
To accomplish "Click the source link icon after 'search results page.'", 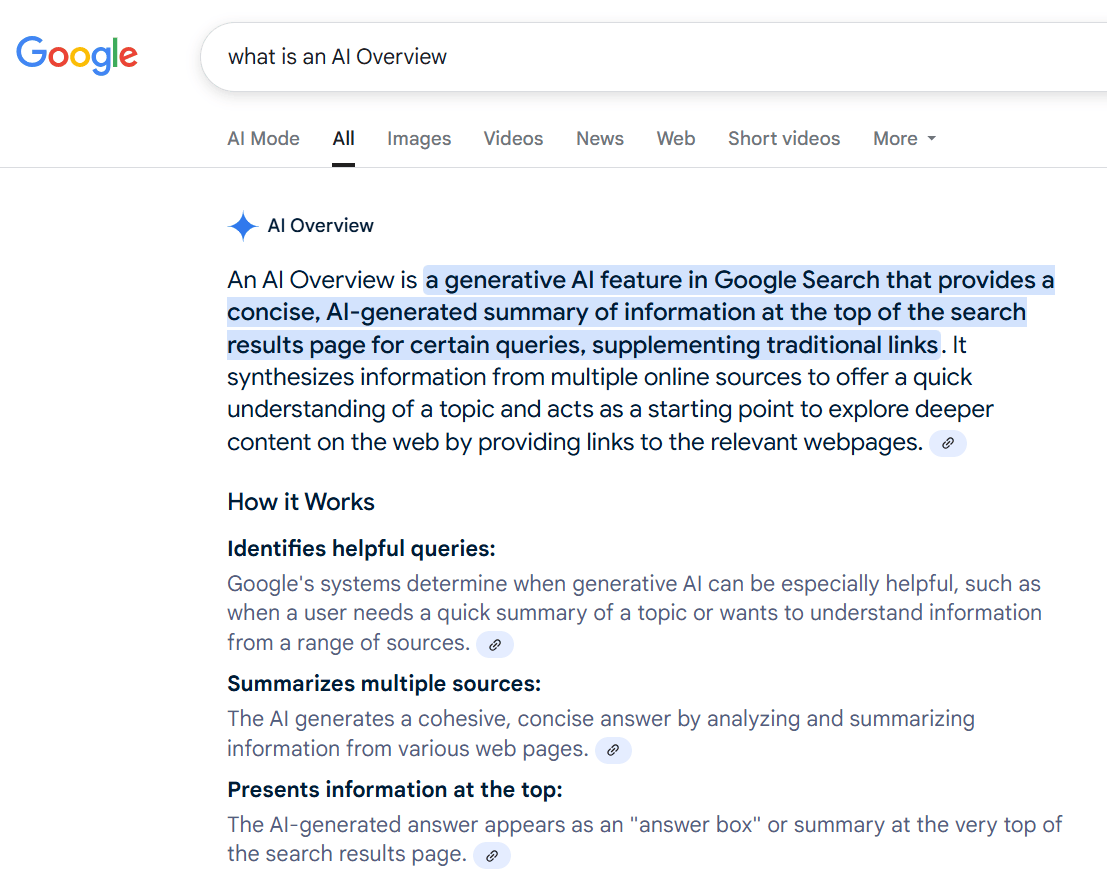I will pos(491,855).
